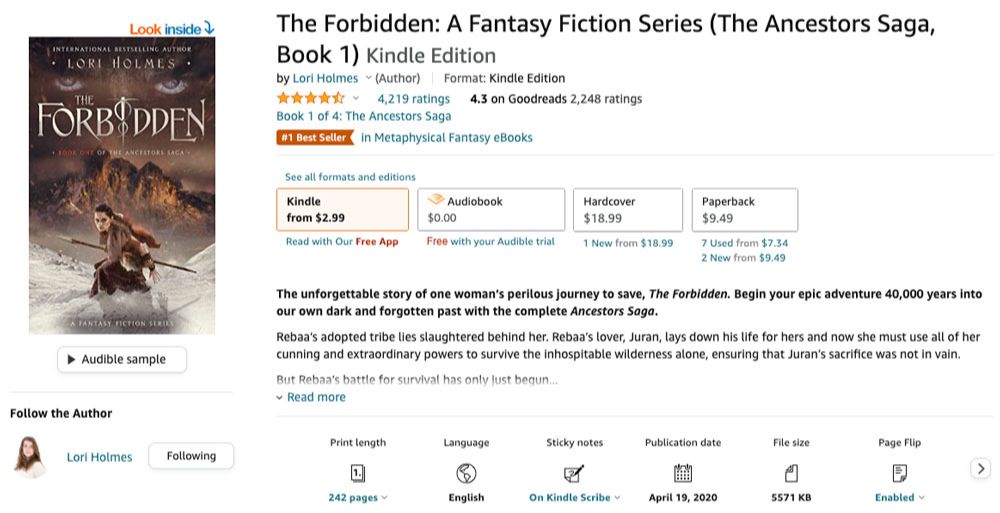This screenshot has width=1000, height=513.
Task: Expand the star ratings breakdown dropdown
Action: (x=356, y=99)
